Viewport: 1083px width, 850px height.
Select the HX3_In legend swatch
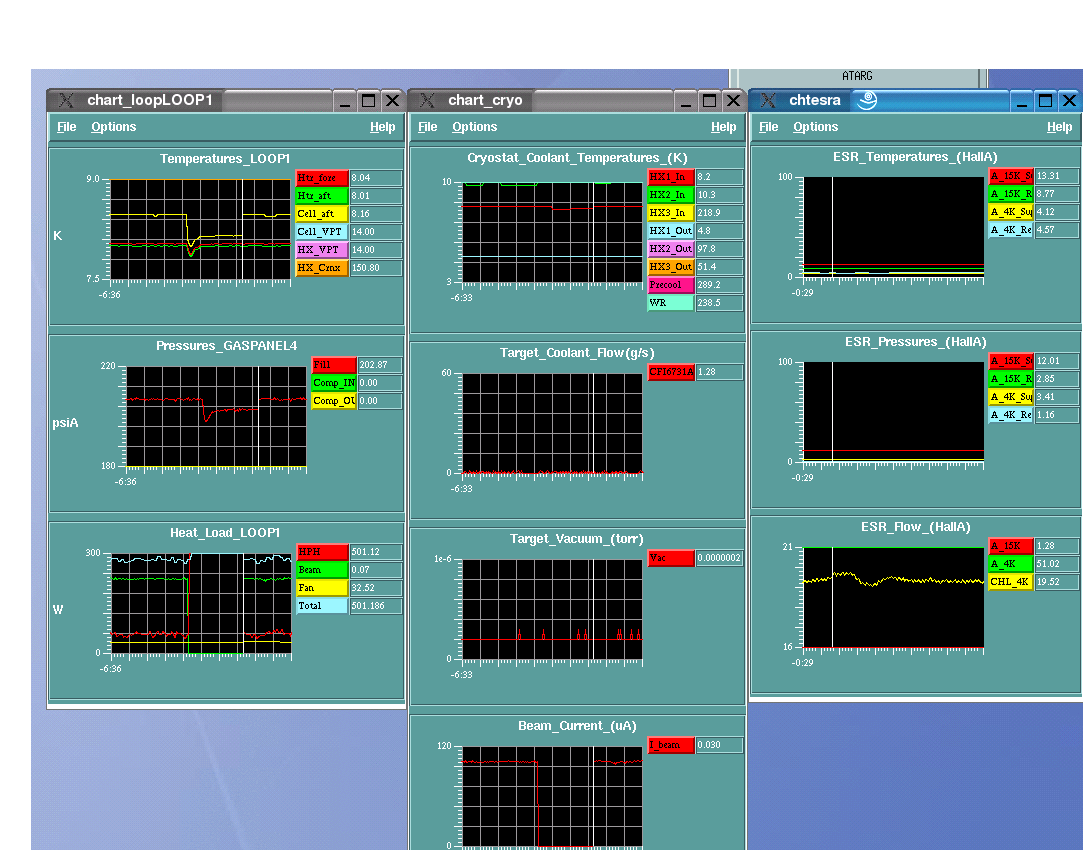coord(671,213)
